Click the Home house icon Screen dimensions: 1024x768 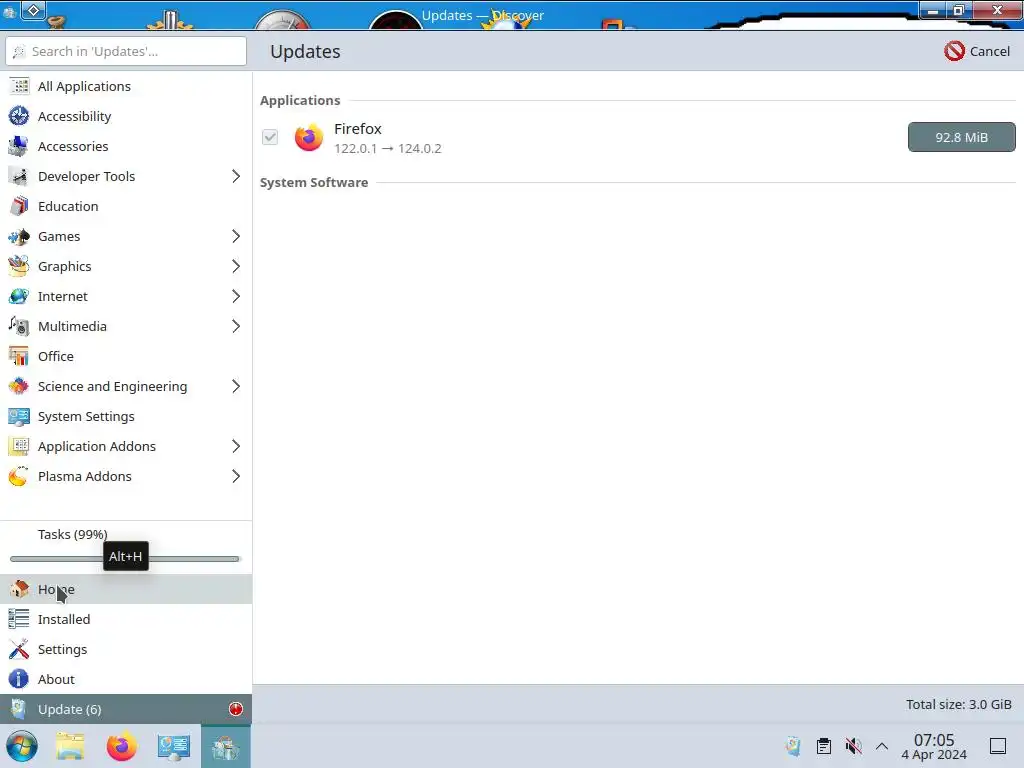(x=19, y=589)
